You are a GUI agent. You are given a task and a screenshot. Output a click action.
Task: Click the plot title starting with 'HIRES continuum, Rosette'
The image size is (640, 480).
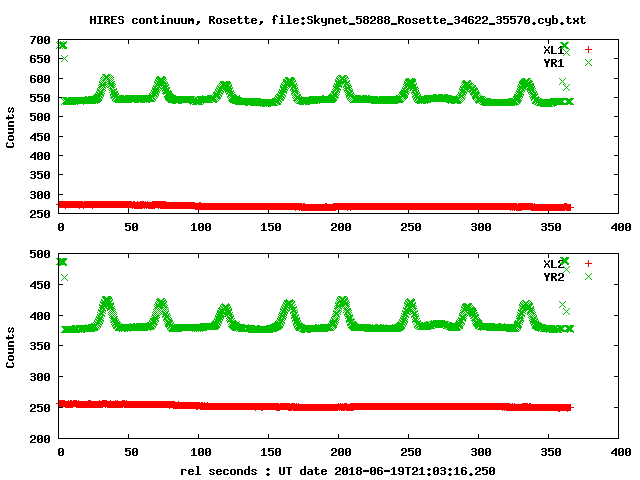tap(338, 20)
